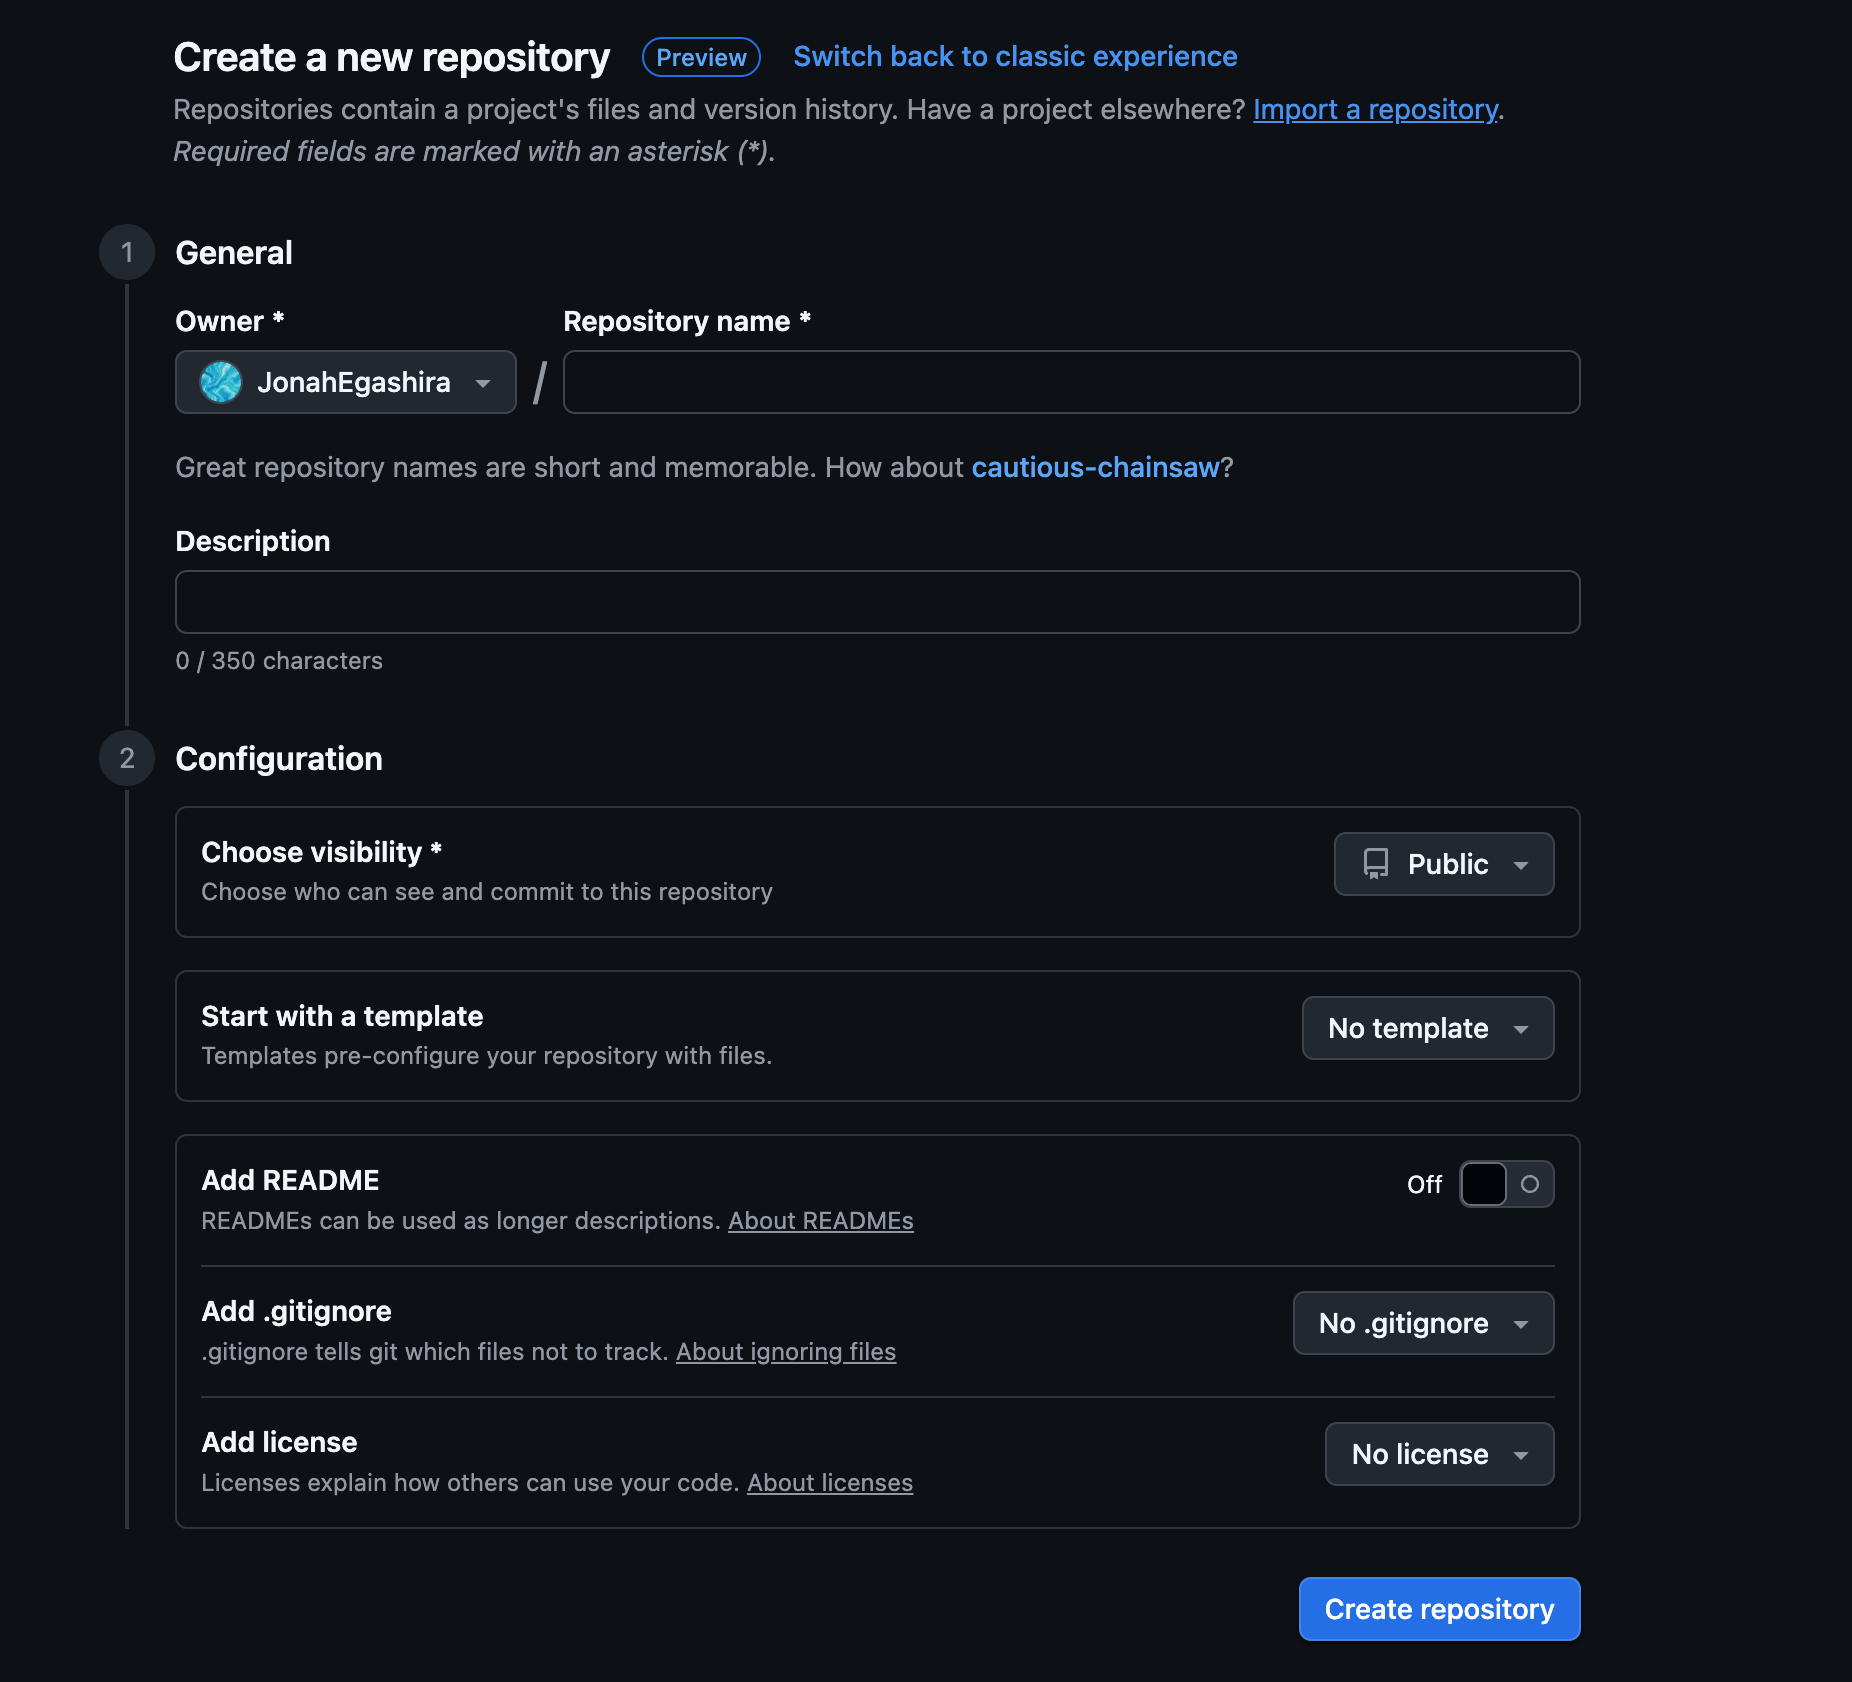Click the step 1 circle next to General
The height and width of the screenshot is (1682, 1852).
coord(126,252)
